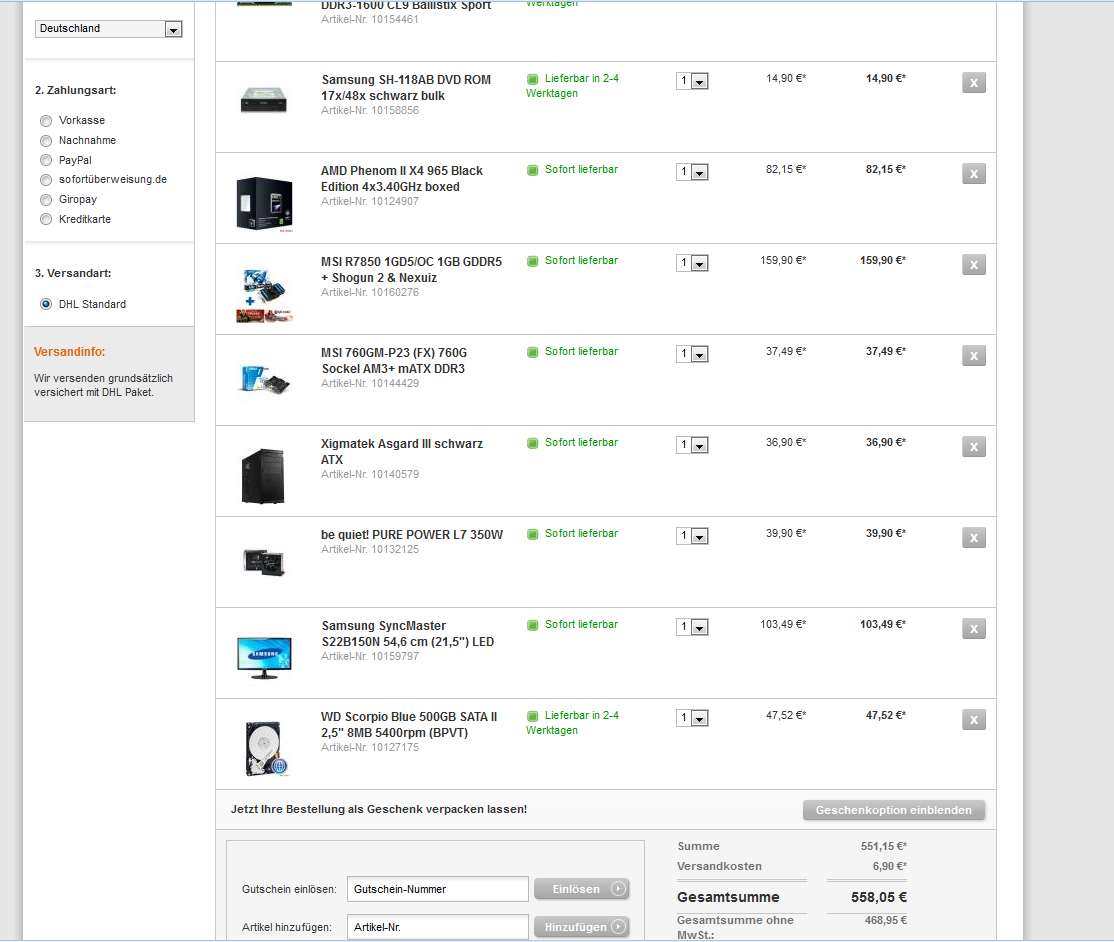Remove Samsung SH-118AB DVD ROM from cart

point(974,83)
